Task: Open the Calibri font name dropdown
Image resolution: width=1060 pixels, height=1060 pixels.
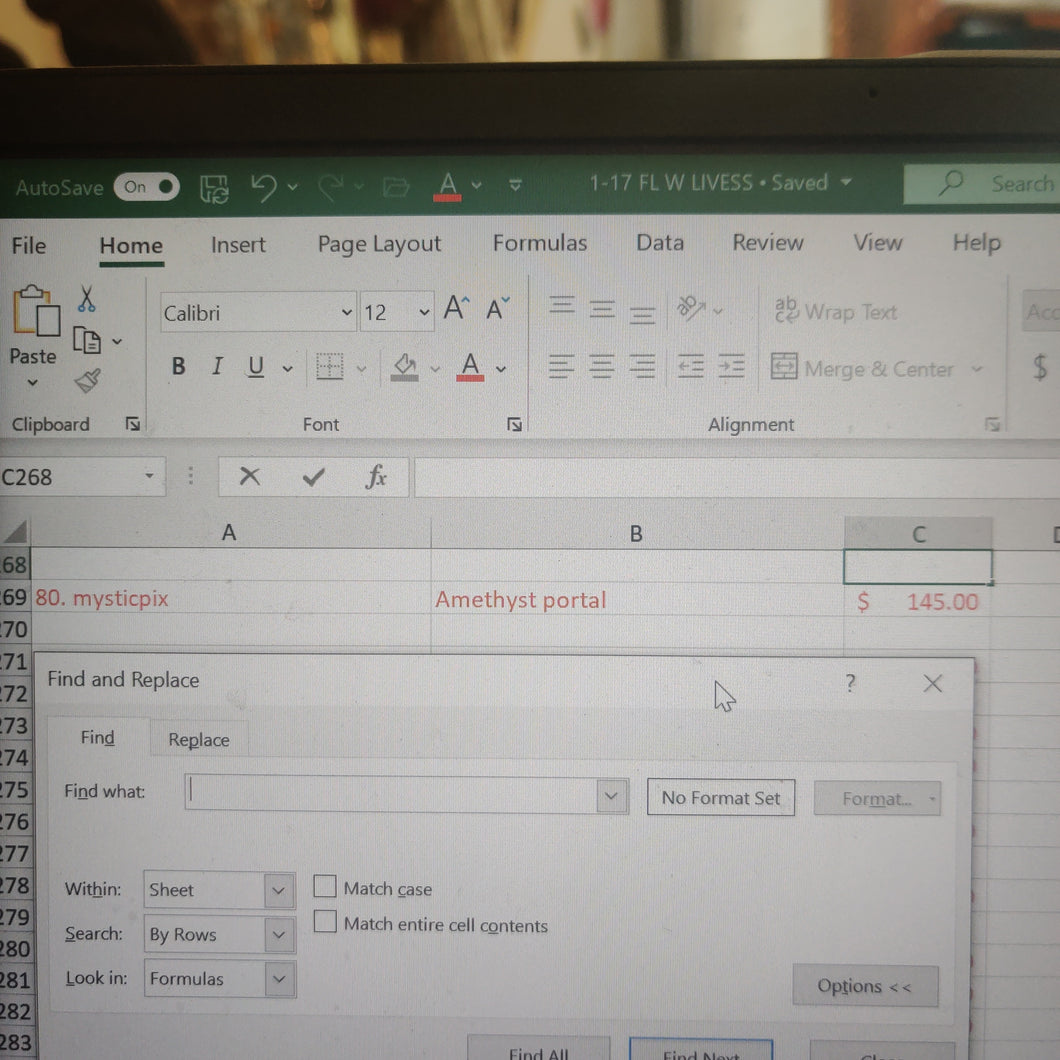Action: pos(346,312)
